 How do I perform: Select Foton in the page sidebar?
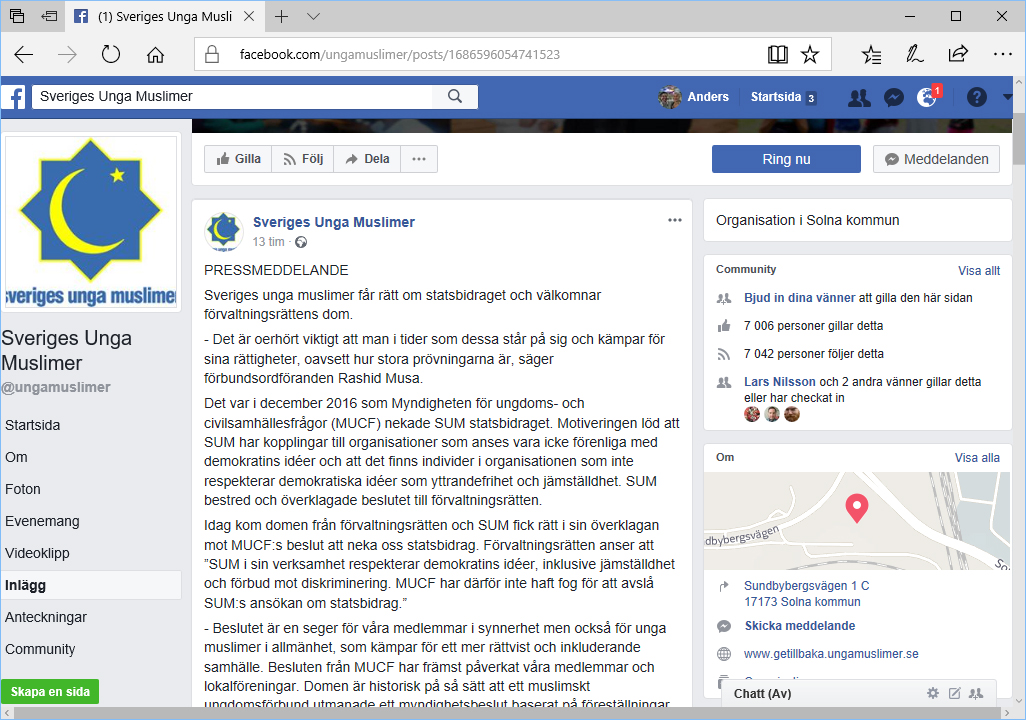pyautogui.click(x=23, y=490)
